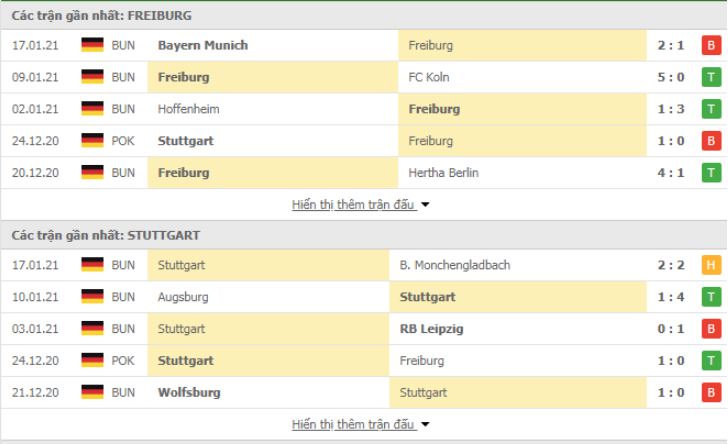Select the 'Các trận gần nhất: STUTTGART' header
This screenshot has height=444, width=728.
point(106,235)
